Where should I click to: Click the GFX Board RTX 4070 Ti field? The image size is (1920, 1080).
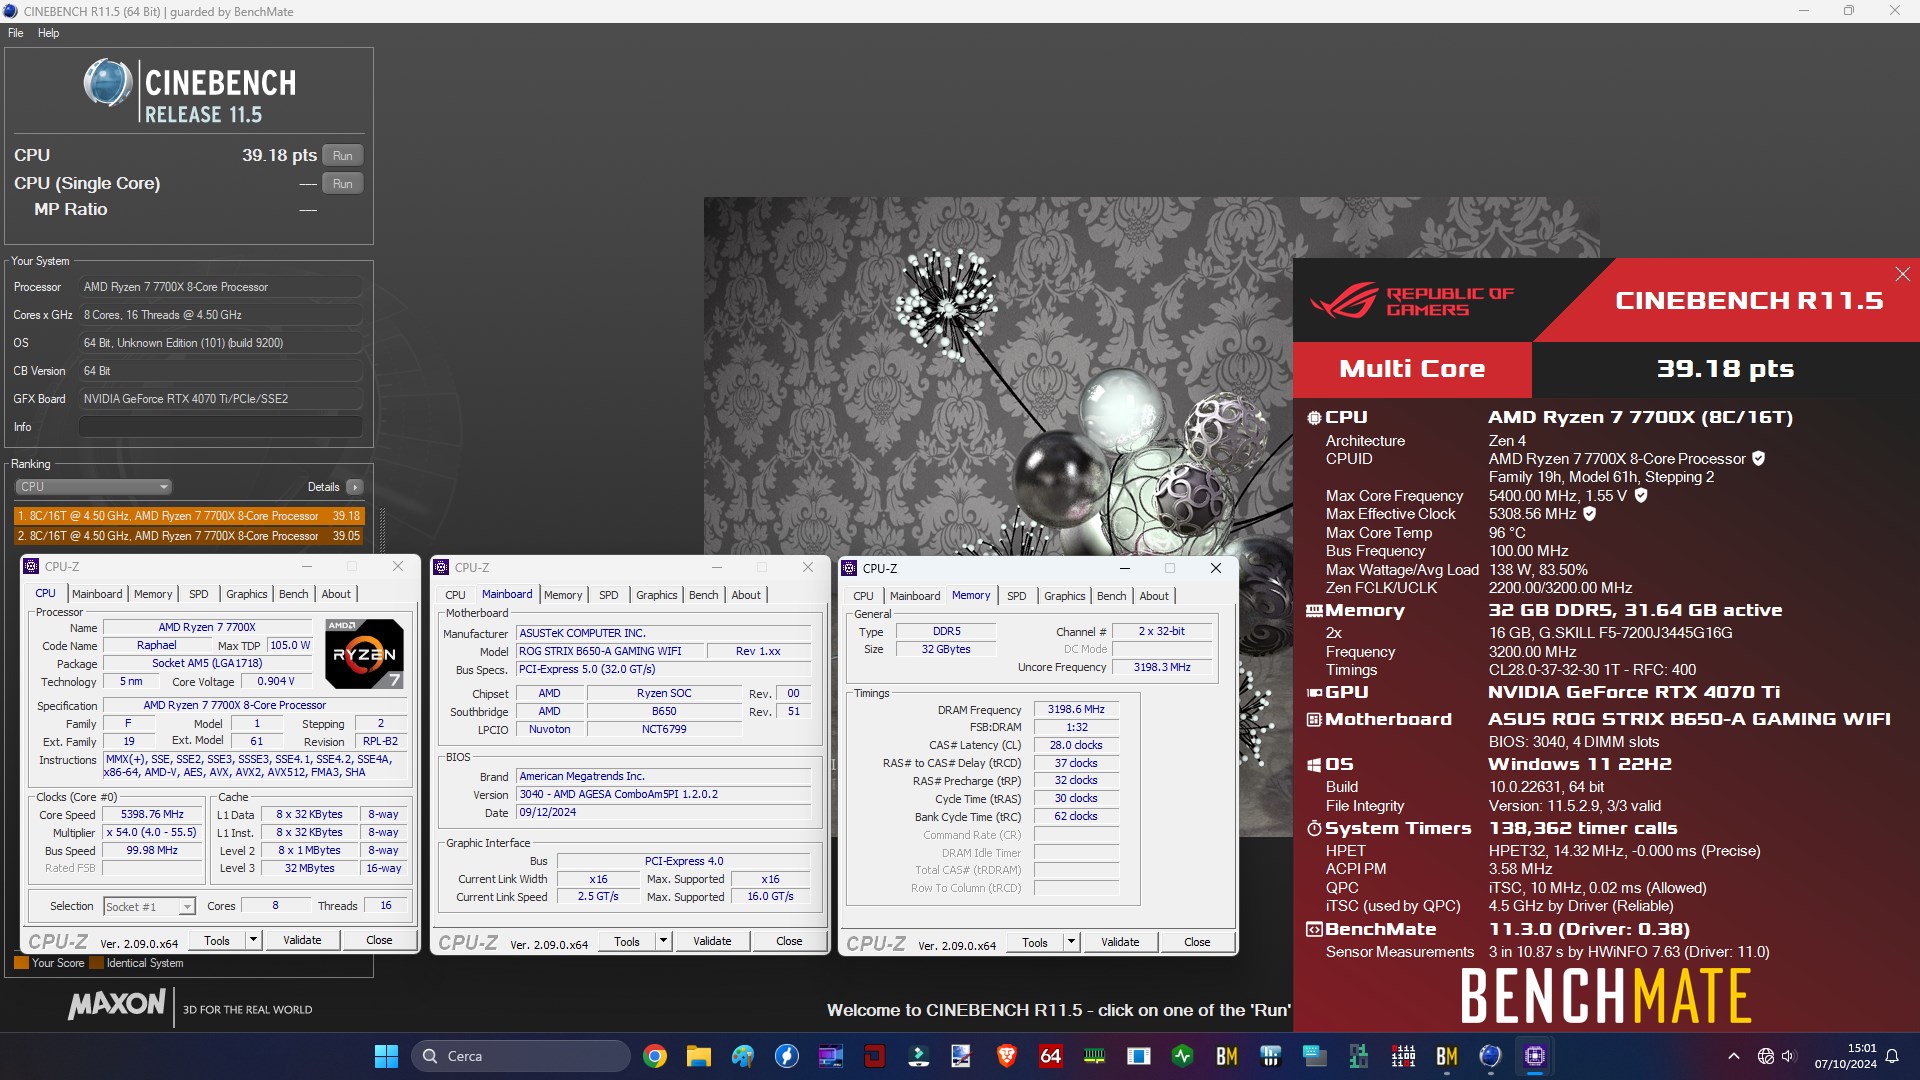point(221,399)
